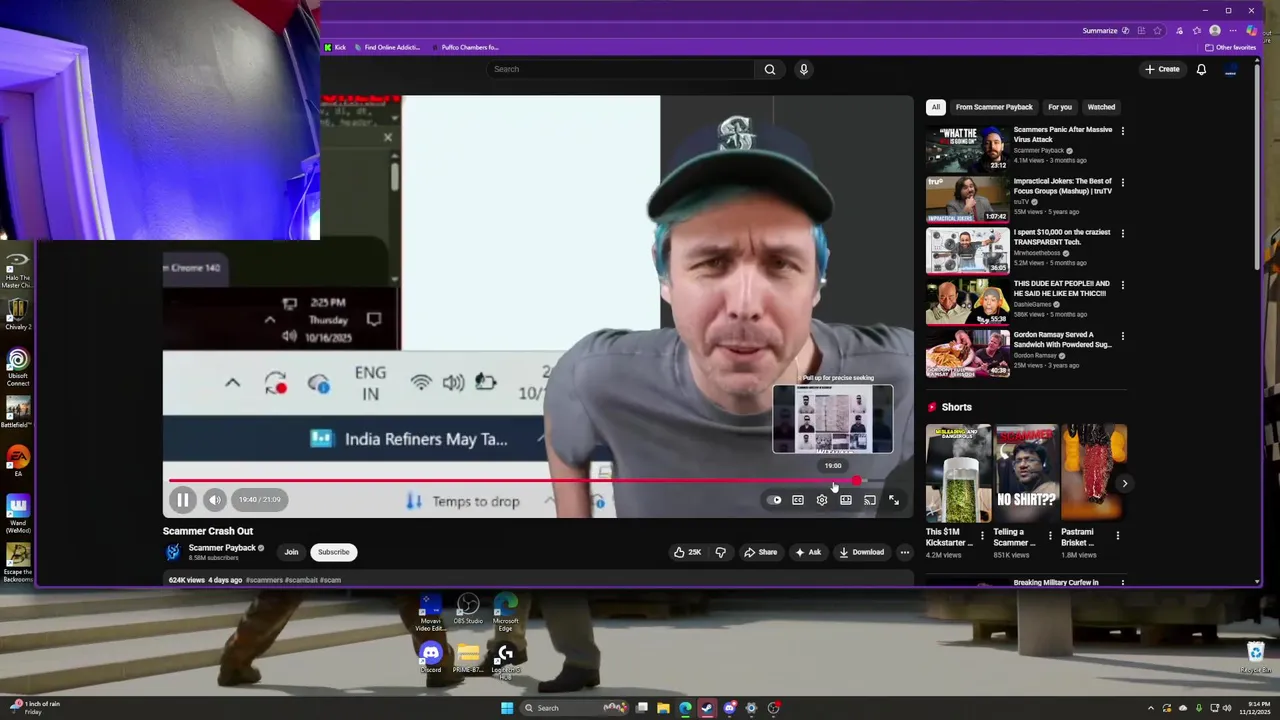
Task: Select the All filter chip
Action: pyautogui.click(x=935, y=107)
